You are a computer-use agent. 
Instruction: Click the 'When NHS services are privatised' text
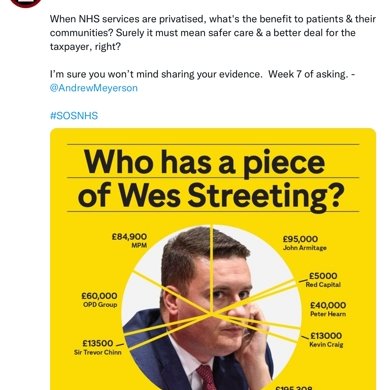(126, 19)
